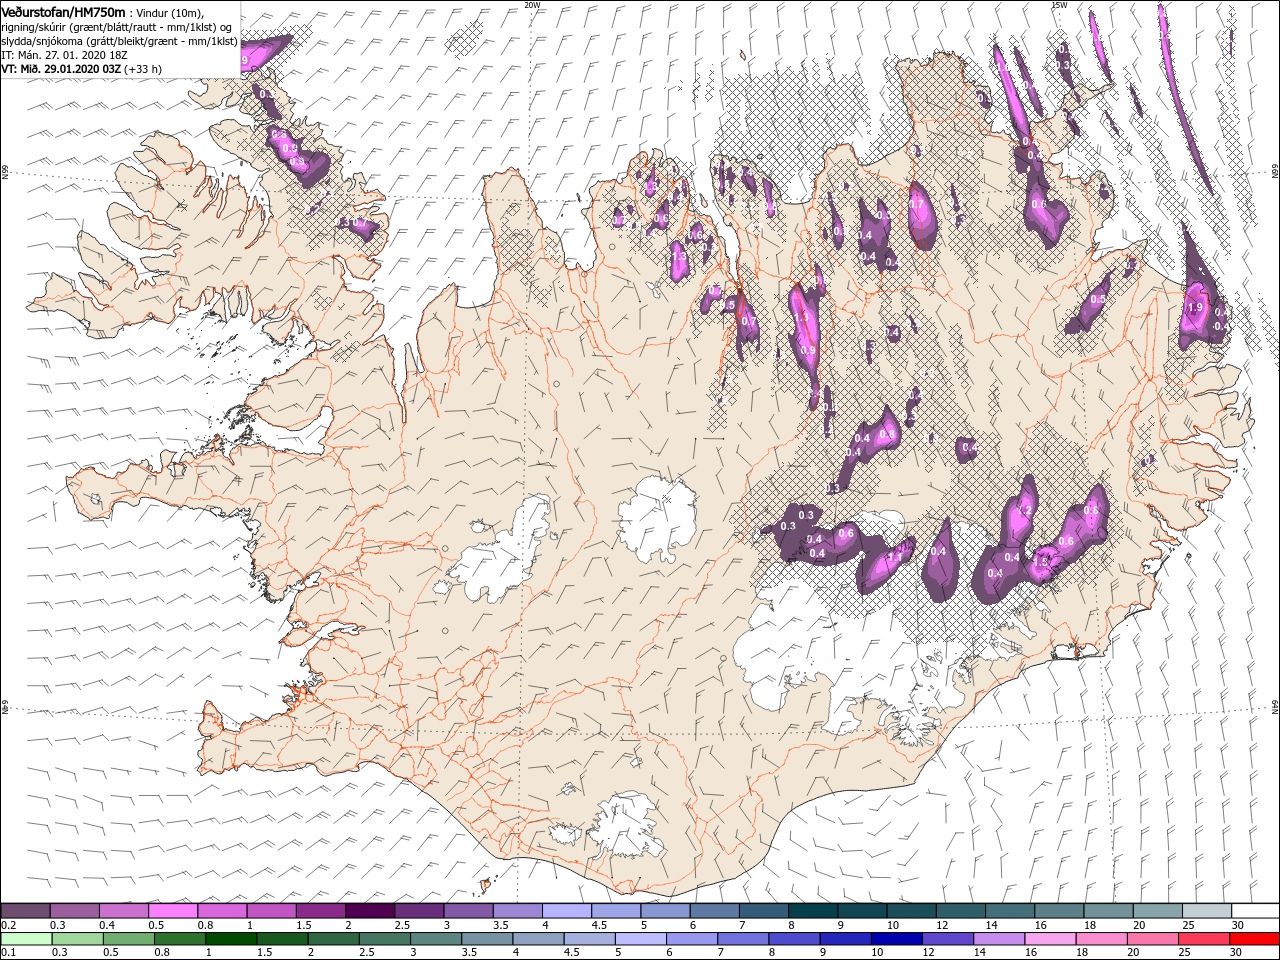Click the Veðurstofan/HM750m title text
The image size is (1280, 960).
pyautogui.click(x=63, y=11)
